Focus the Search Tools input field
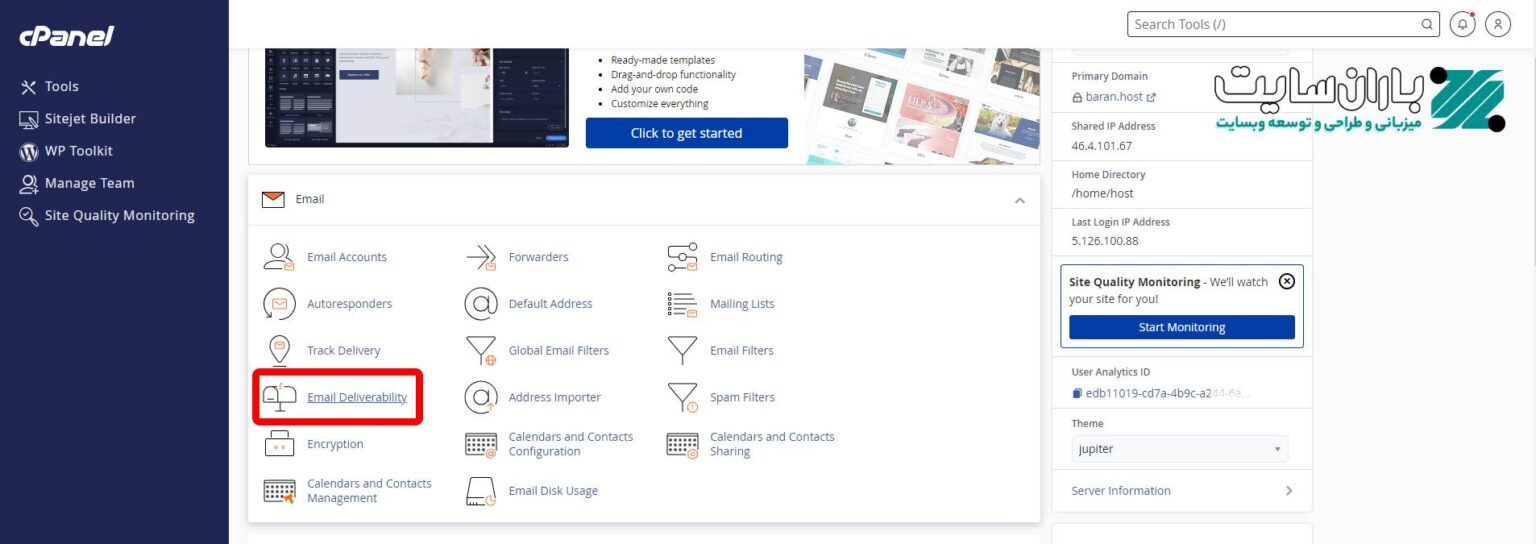The height and width of the screenshot is (544, 1536). [x=1275, y=24]
